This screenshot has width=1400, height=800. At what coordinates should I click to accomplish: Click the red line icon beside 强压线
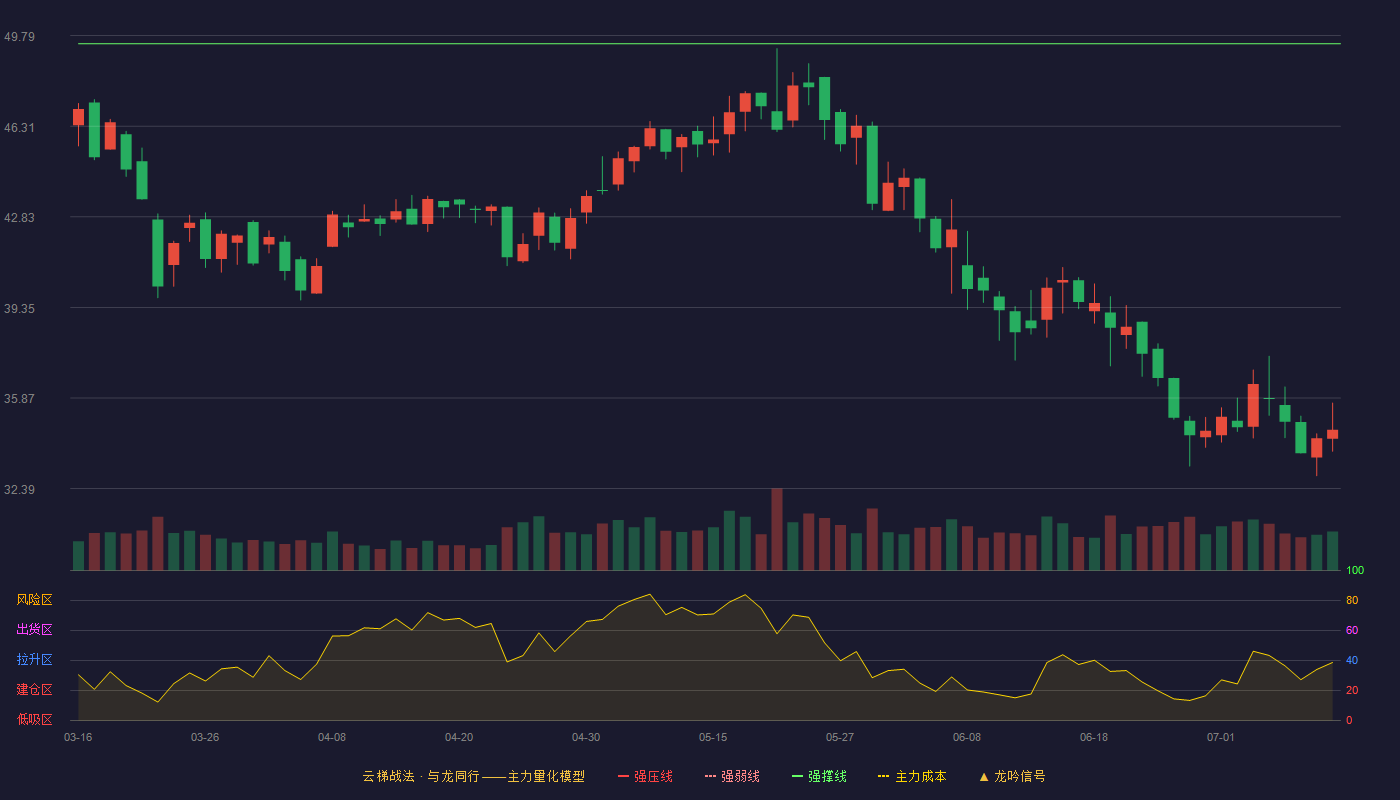pyautogui.click(x=623, y=776)
